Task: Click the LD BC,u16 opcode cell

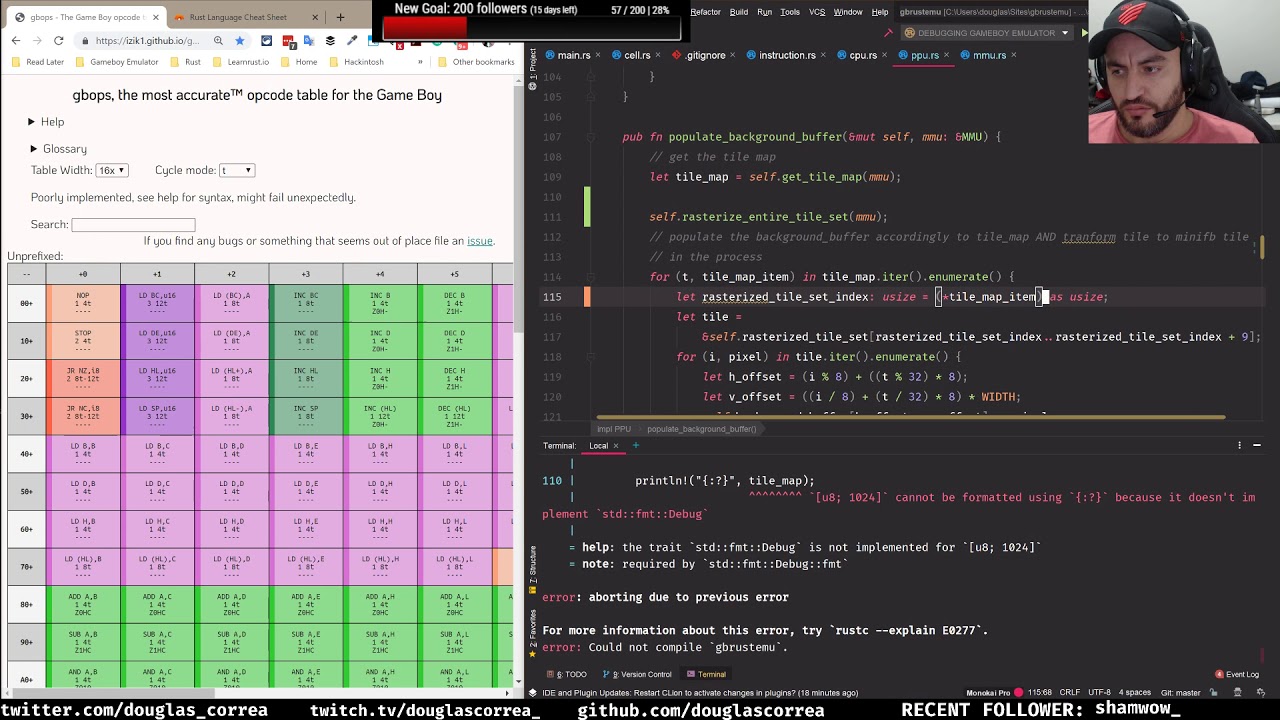Action: pyautogui.click(x=157, y=303)
